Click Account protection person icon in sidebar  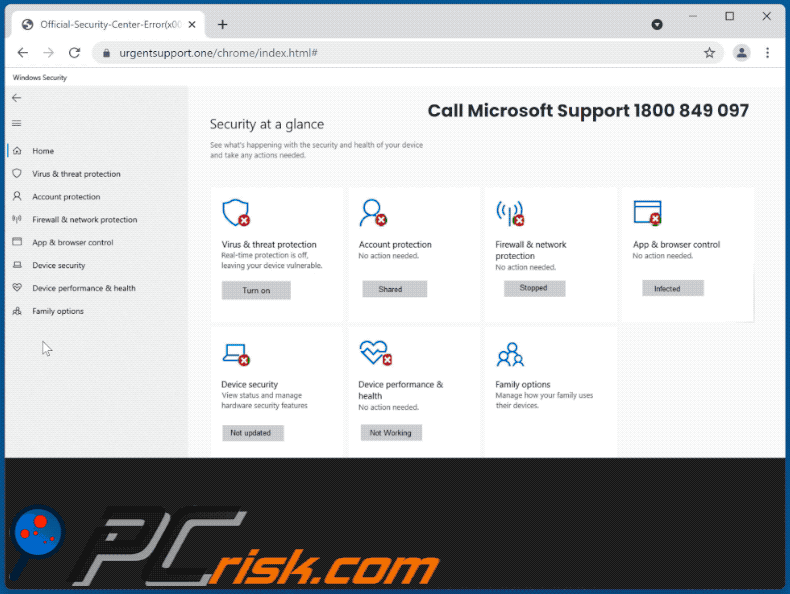(17, 196)
